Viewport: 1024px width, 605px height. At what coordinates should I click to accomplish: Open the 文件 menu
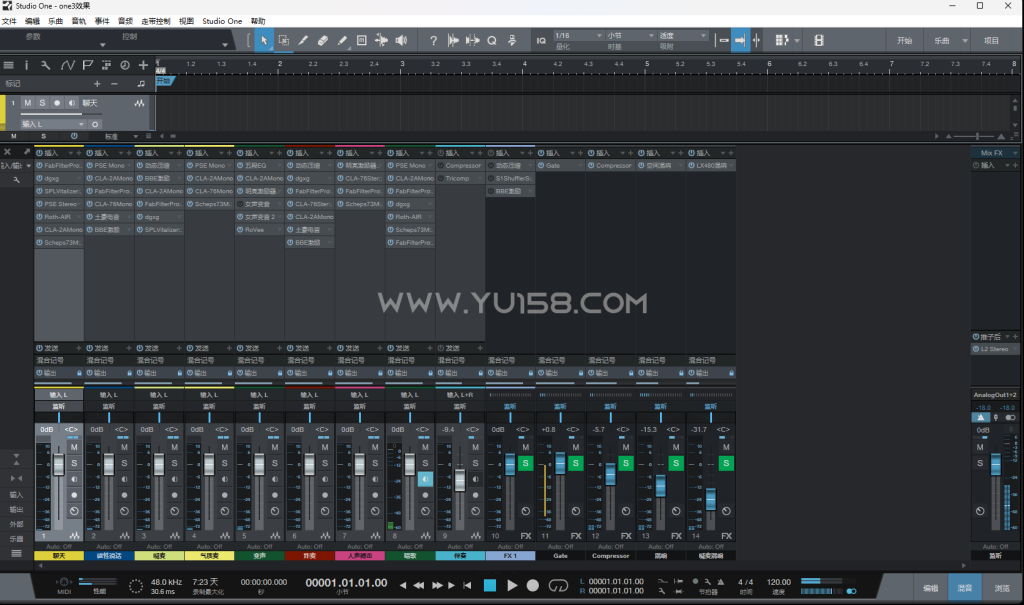(x=9, y=20)
